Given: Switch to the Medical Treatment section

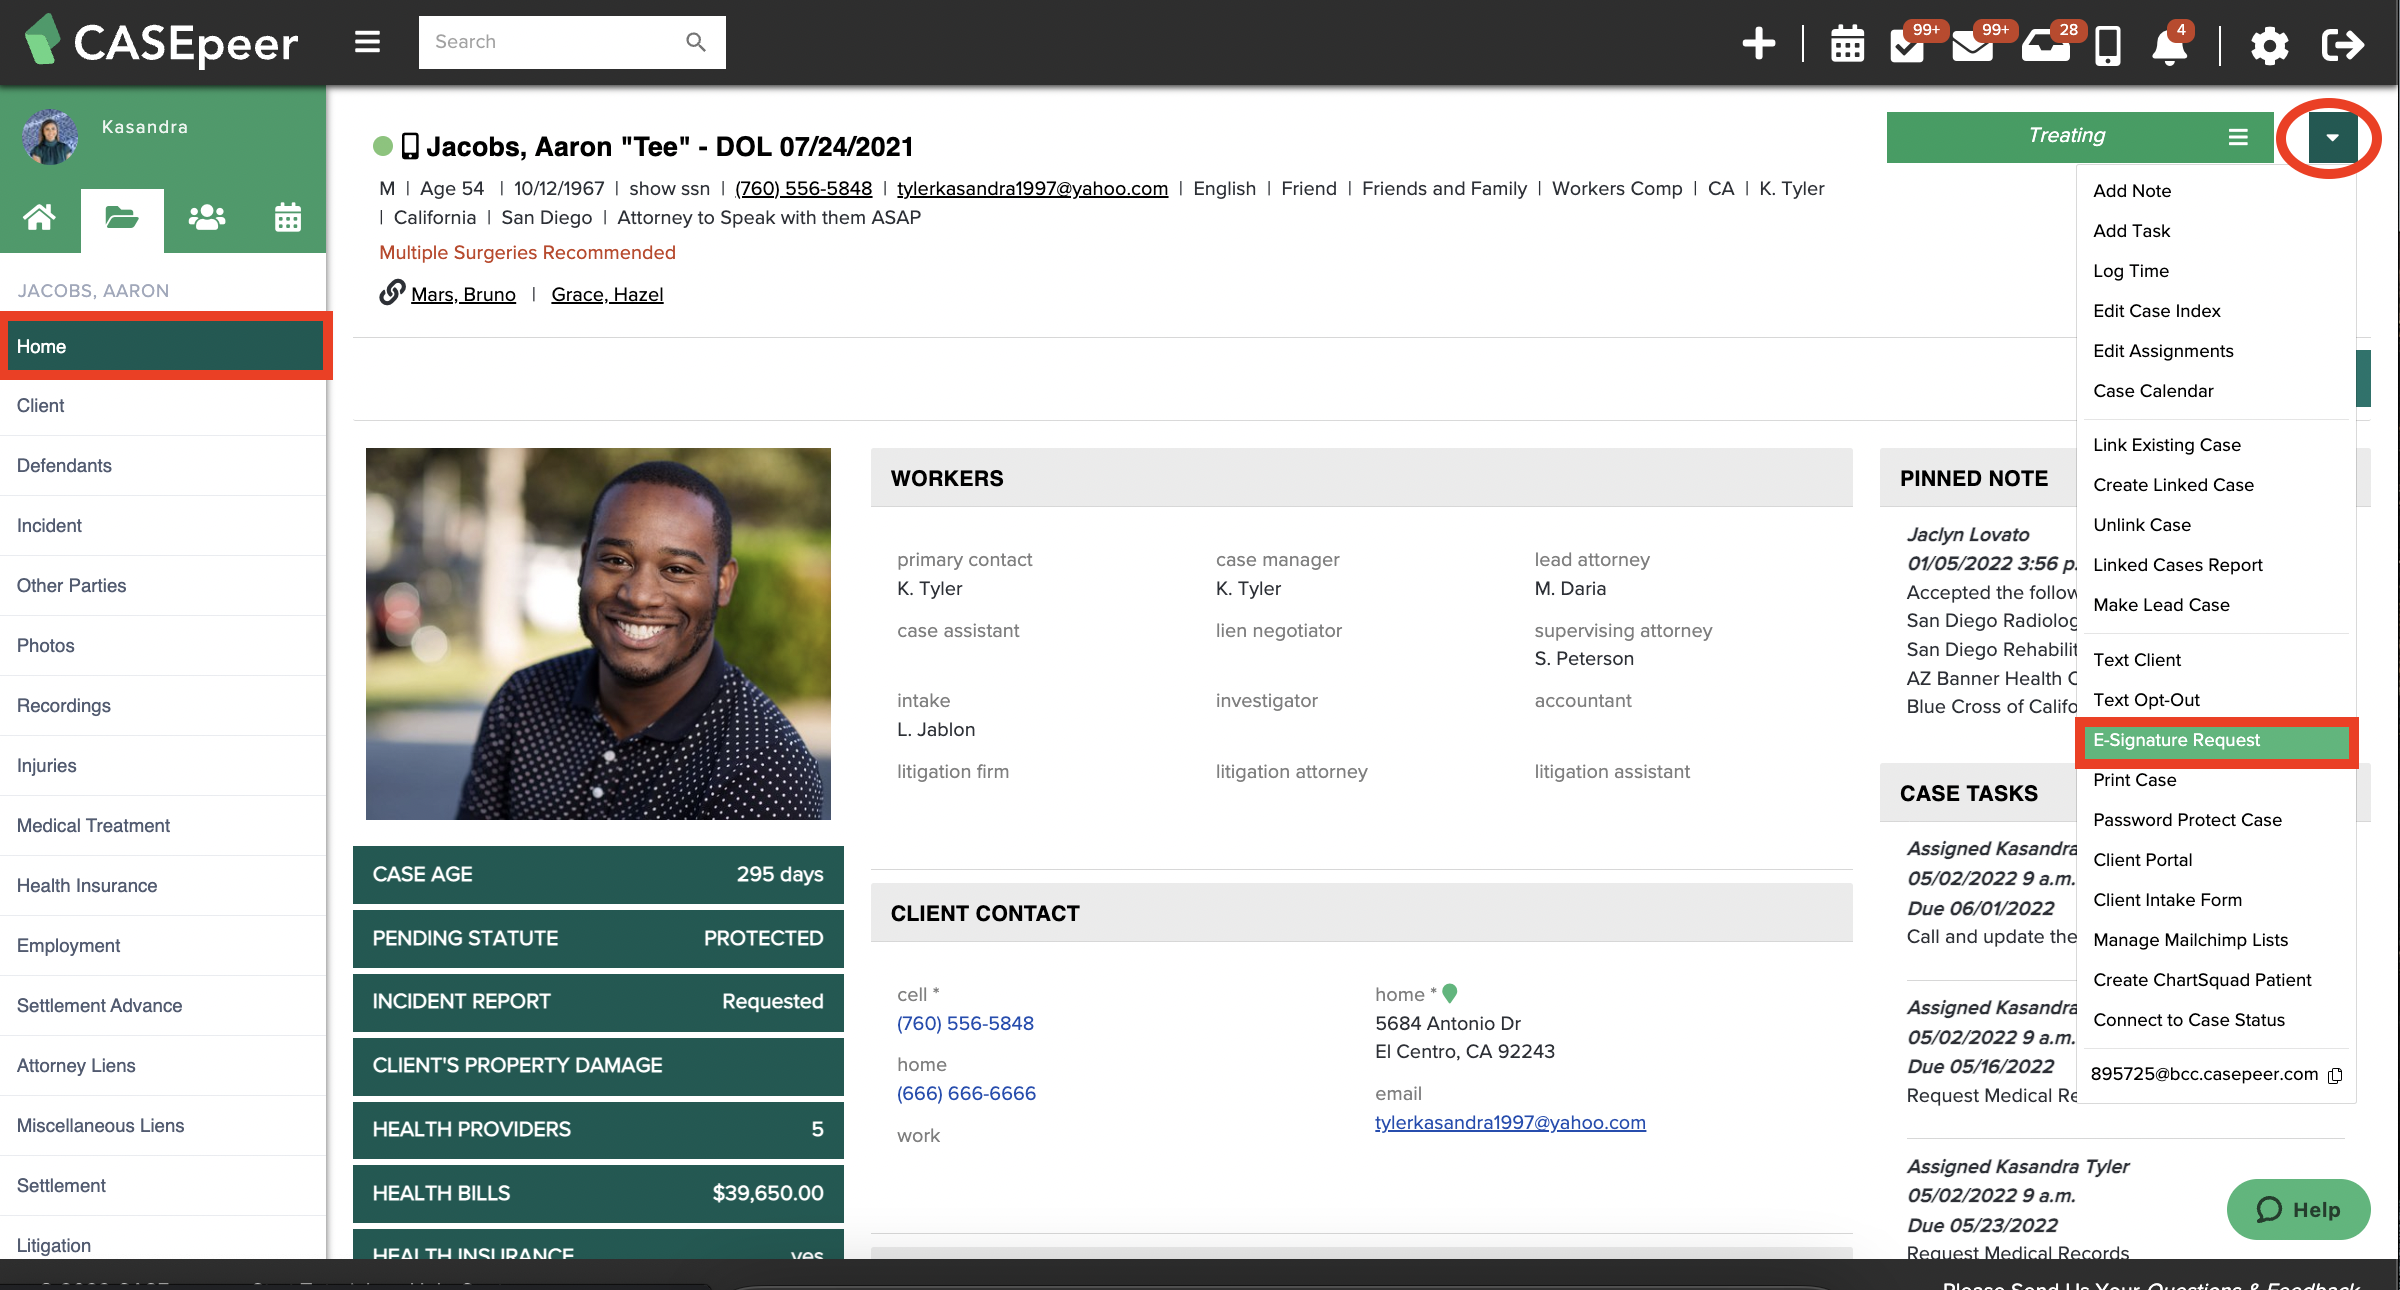Looking at the screenshot, I should click(x=92, y=825).
